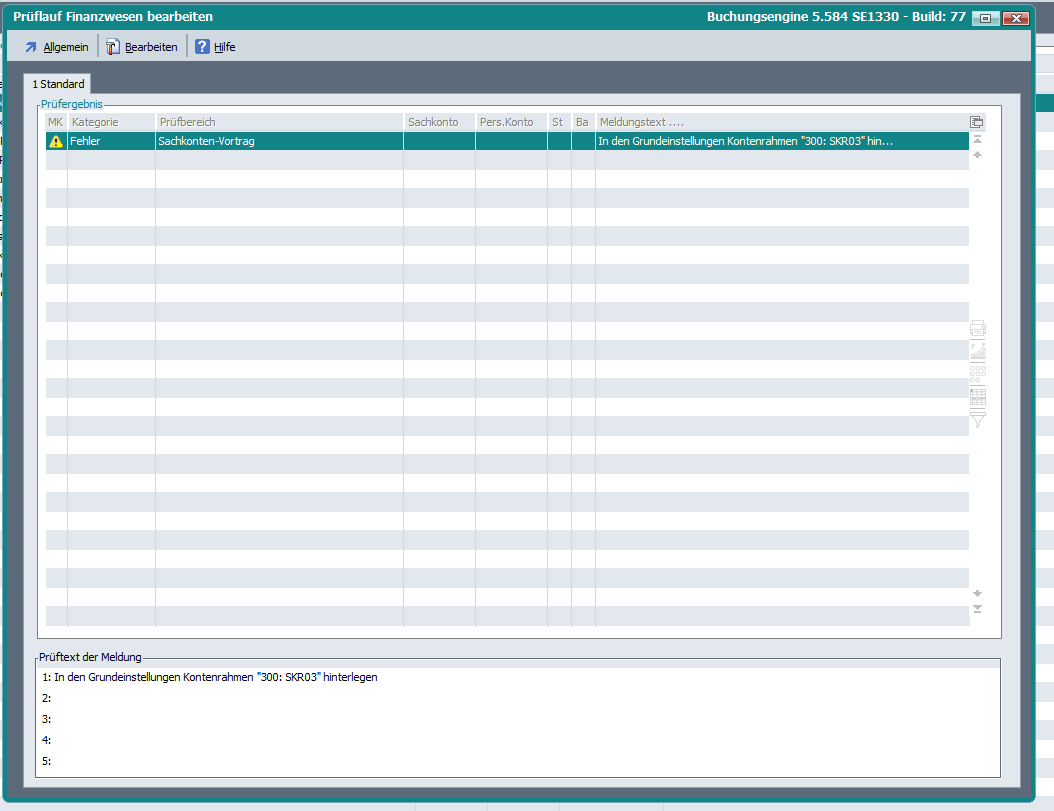The height and width of the screenshot is (811, 1054).
Task: Click the table grid icon on the right
Action: 977,396
